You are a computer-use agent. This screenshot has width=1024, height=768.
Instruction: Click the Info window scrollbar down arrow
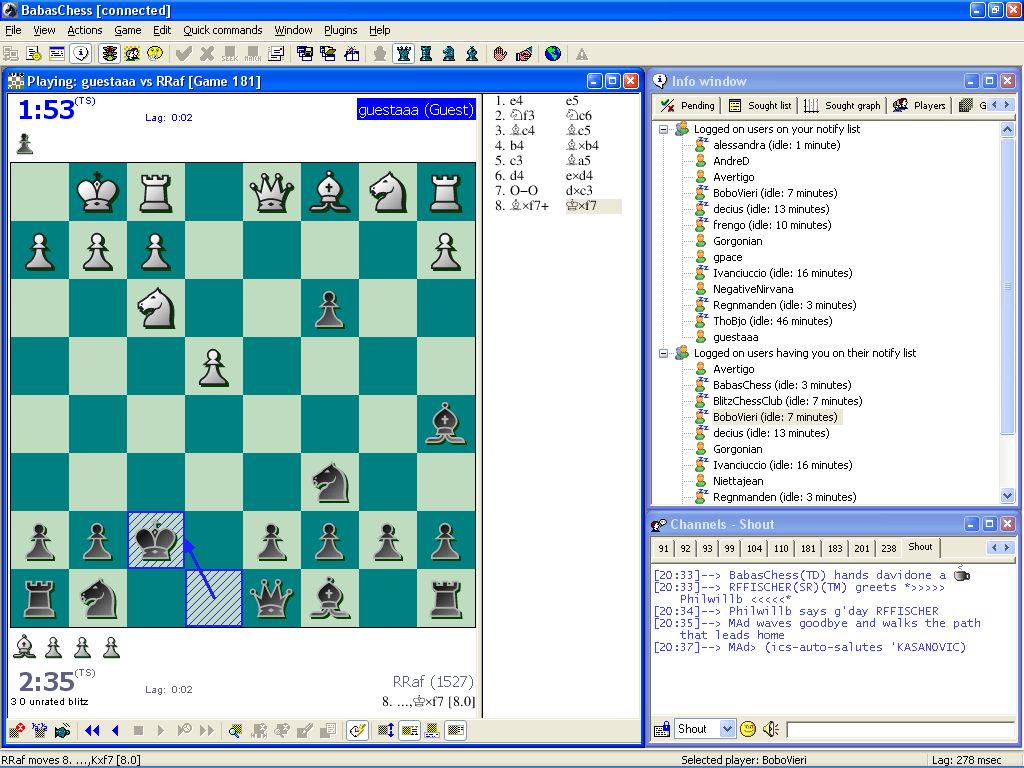click(1007, 495)
